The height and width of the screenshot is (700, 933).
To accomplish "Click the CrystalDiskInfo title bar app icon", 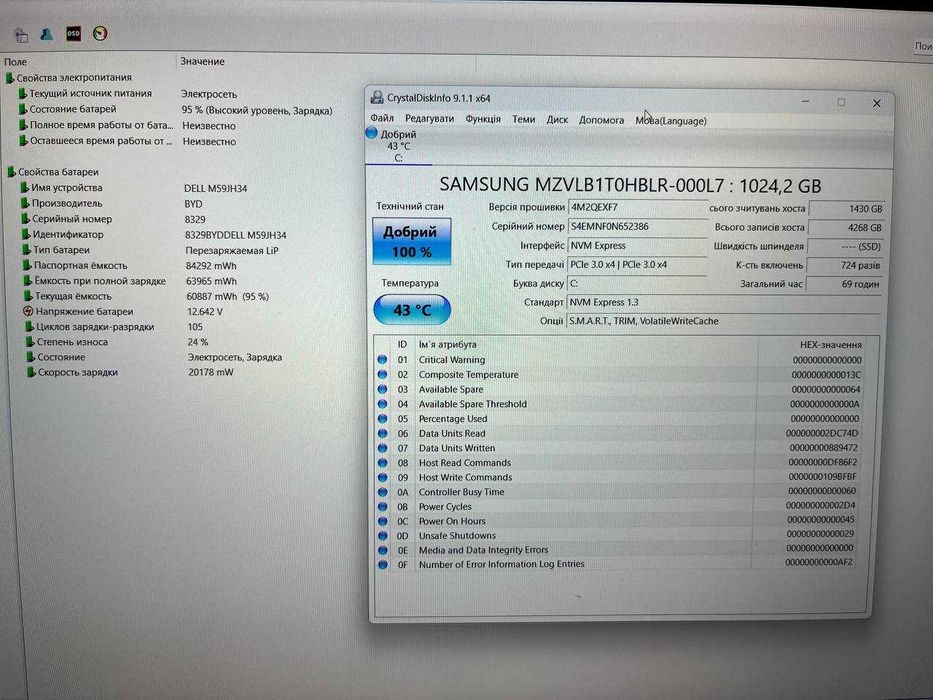I will (377, 97).
